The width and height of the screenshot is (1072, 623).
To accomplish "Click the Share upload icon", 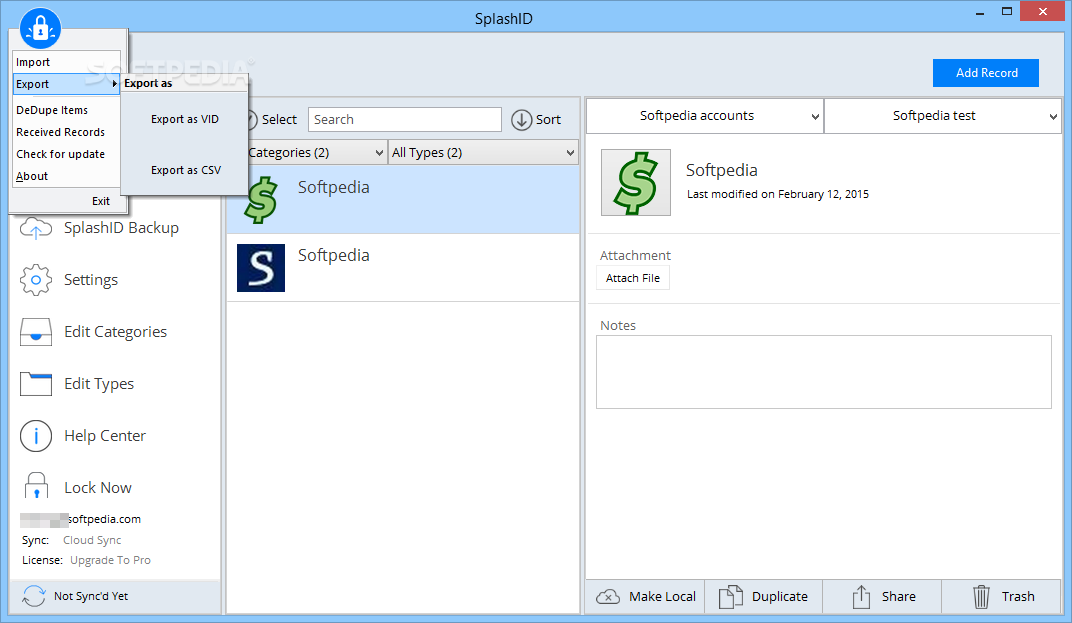I will tap(861, 596).
